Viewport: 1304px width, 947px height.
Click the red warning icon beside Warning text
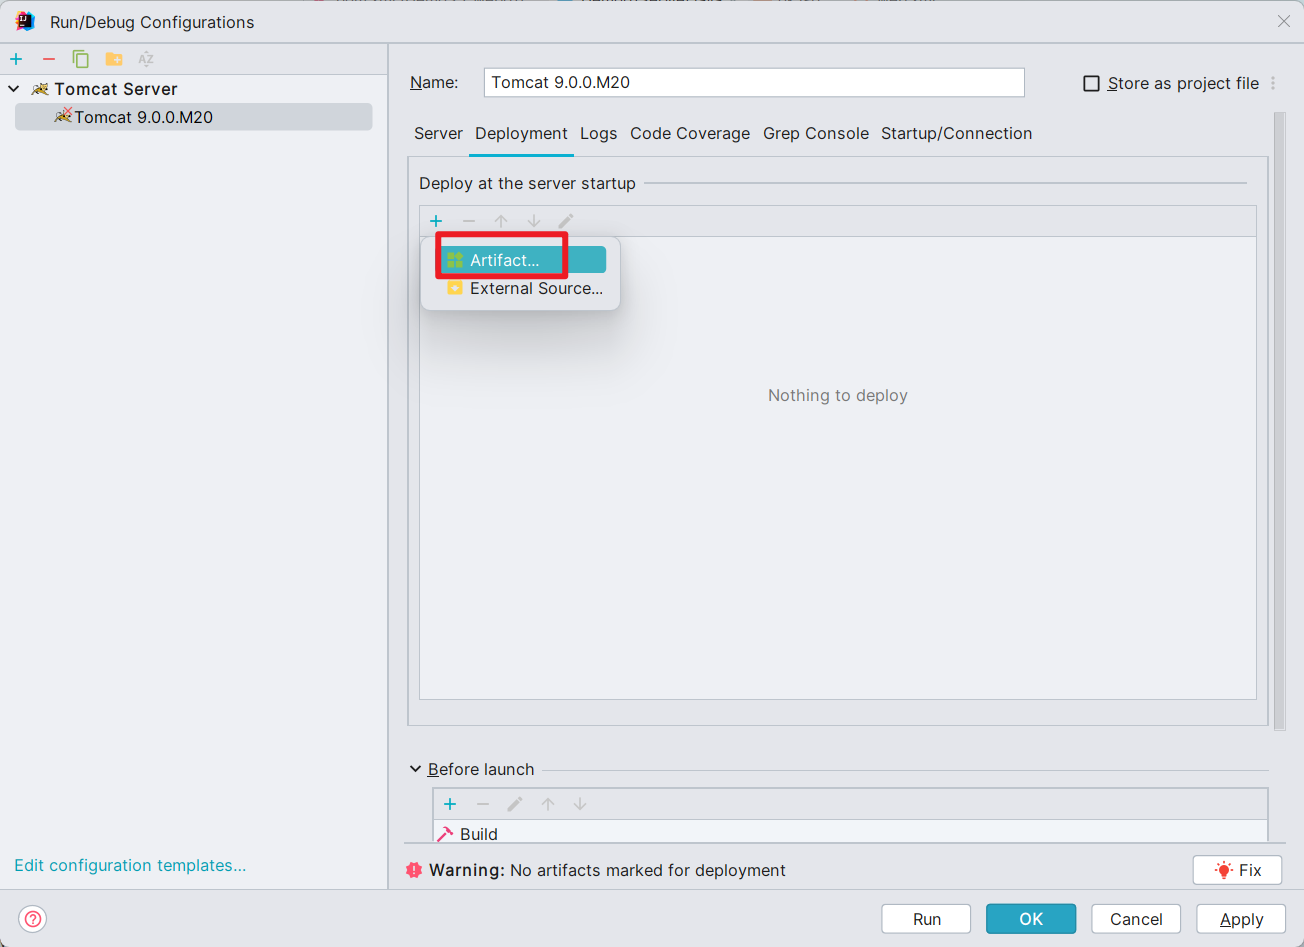click(x=414, y=870)
